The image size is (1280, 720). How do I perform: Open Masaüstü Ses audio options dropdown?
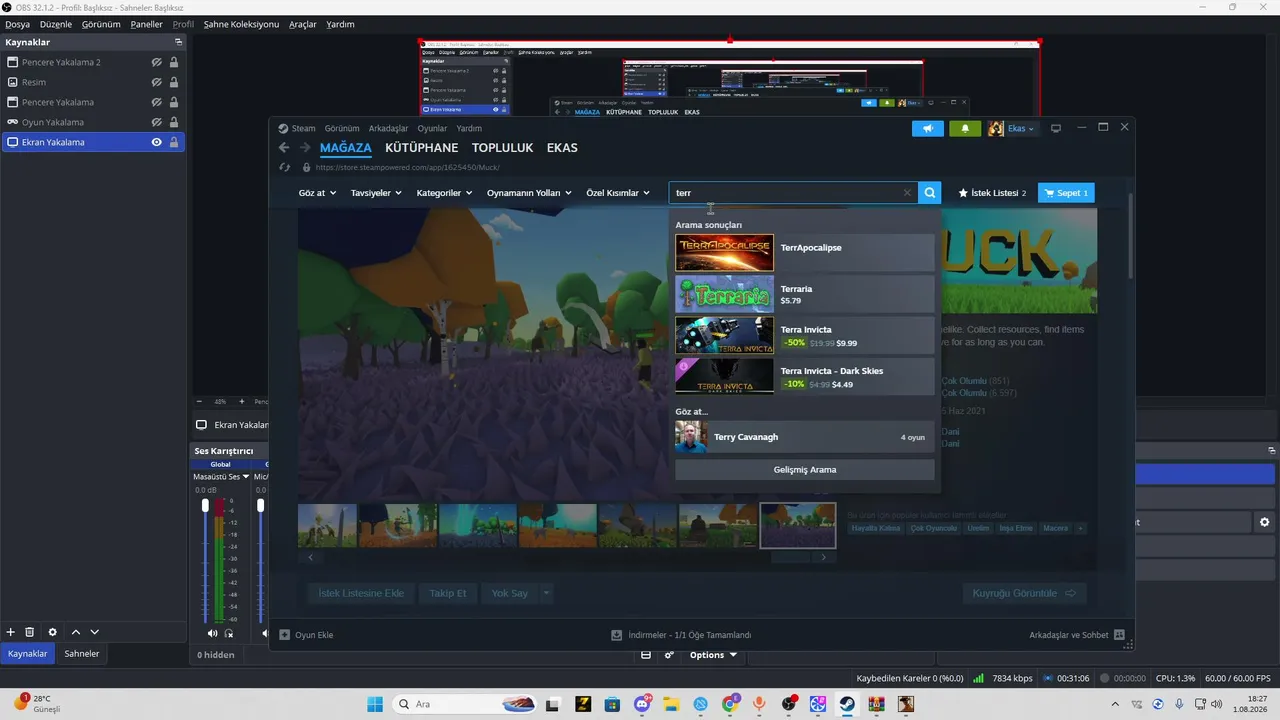tap(246, 477)
